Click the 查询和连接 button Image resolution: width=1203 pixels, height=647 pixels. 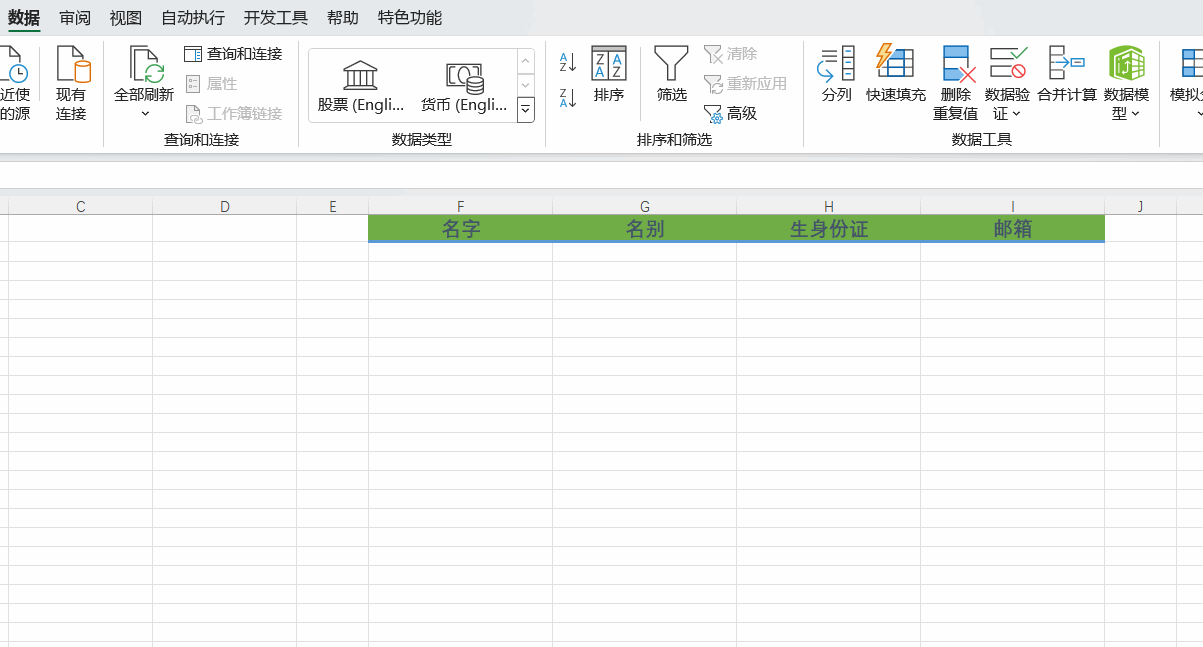[234, 54]
